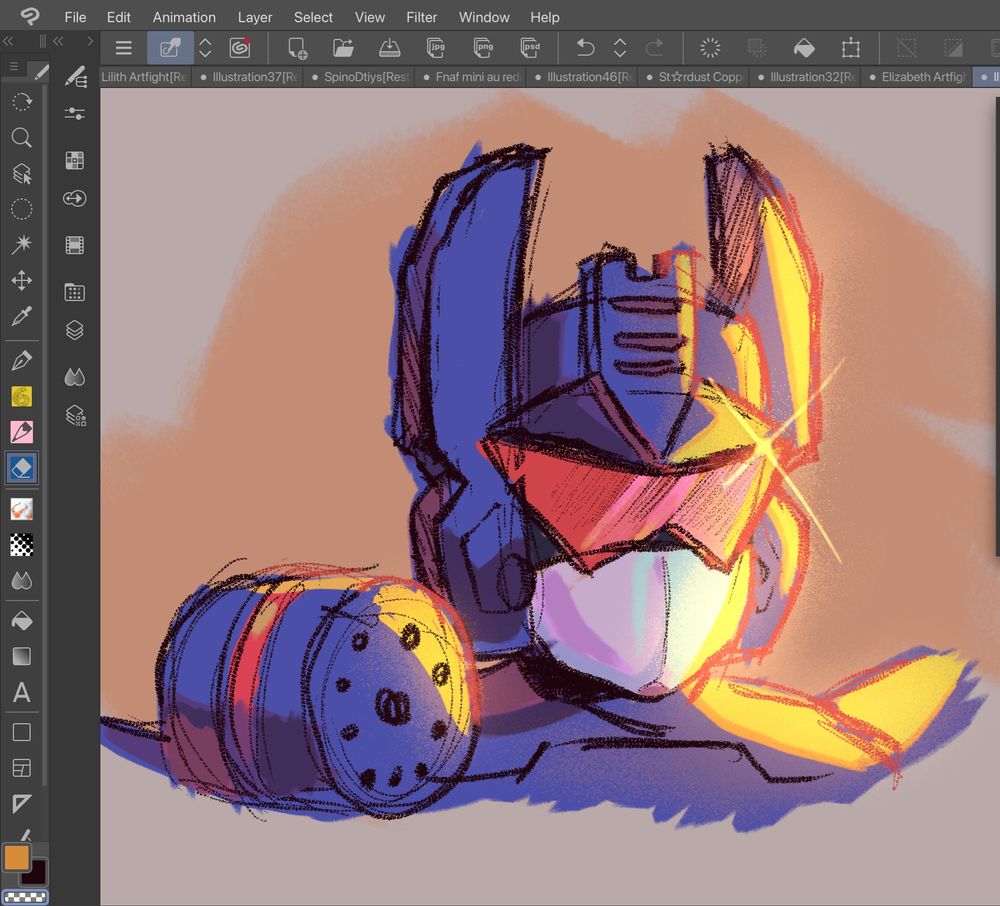Open the Tool Property sliders palette
Screen dimensions: 1000x906
tap(75, 114)
